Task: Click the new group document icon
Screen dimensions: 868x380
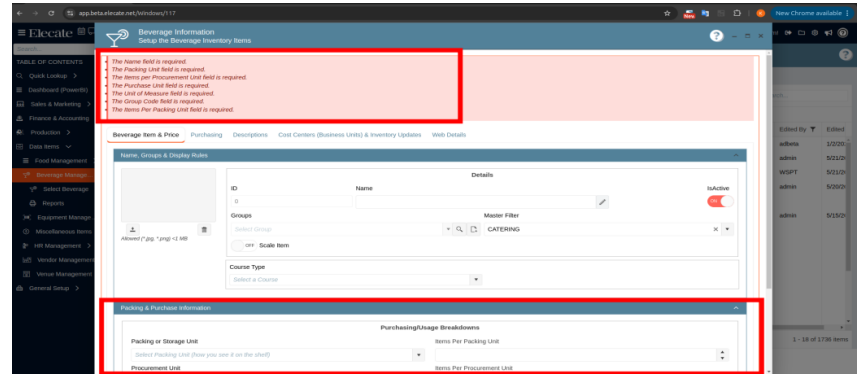Action: (x=473, y=229)
